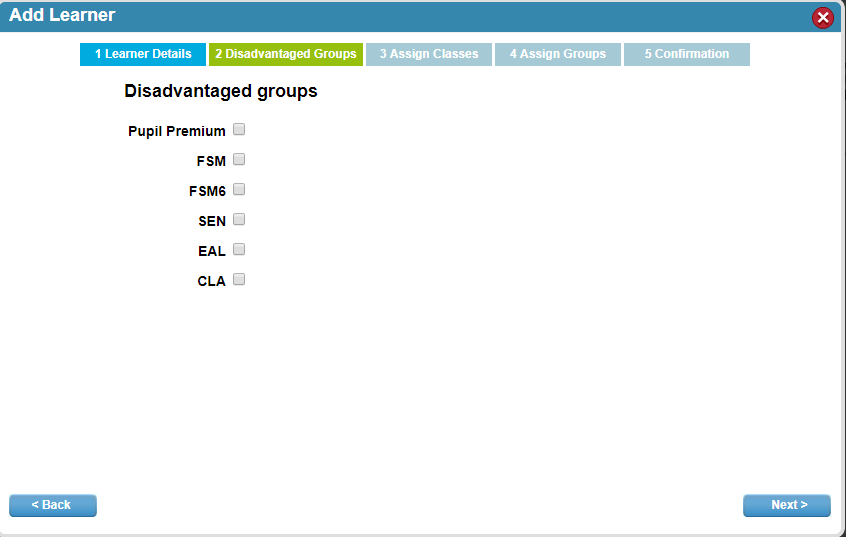This screenshot has height=537, width=846.
Task: Toggle the SEN checkbox
Action: coord(239,219)
